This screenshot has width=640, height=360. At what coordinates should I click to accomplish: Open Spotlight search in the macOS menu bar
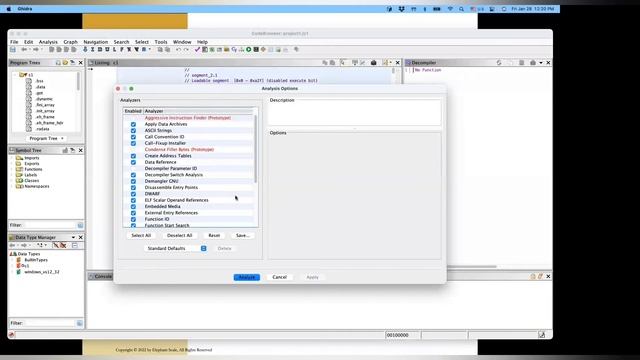461,9
